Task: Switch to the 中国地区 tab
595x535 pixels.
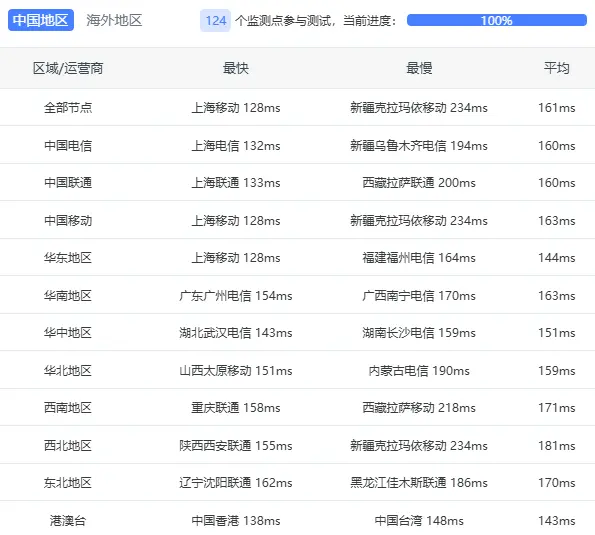Action: (41, 20)
